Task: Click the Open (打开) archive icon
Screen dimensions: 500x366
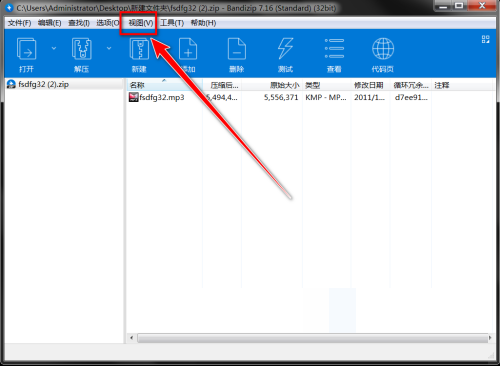Action: click(x=26, y=49)
